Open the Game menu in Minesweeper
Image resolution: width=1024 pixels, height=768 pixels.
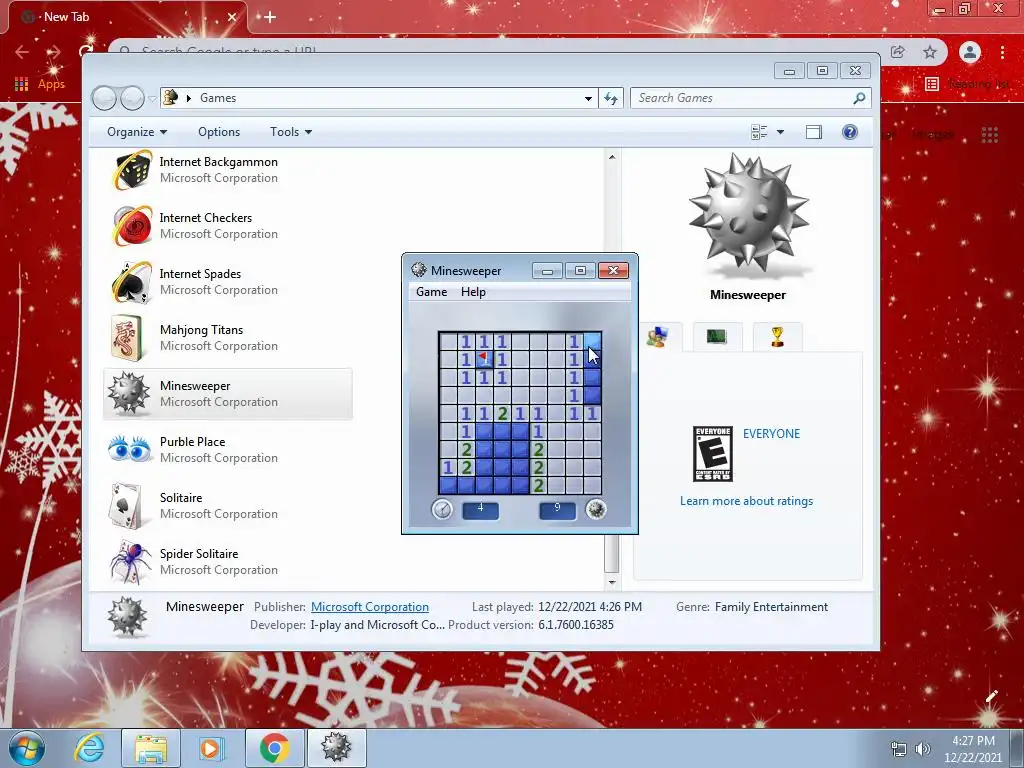click(432, 292)
